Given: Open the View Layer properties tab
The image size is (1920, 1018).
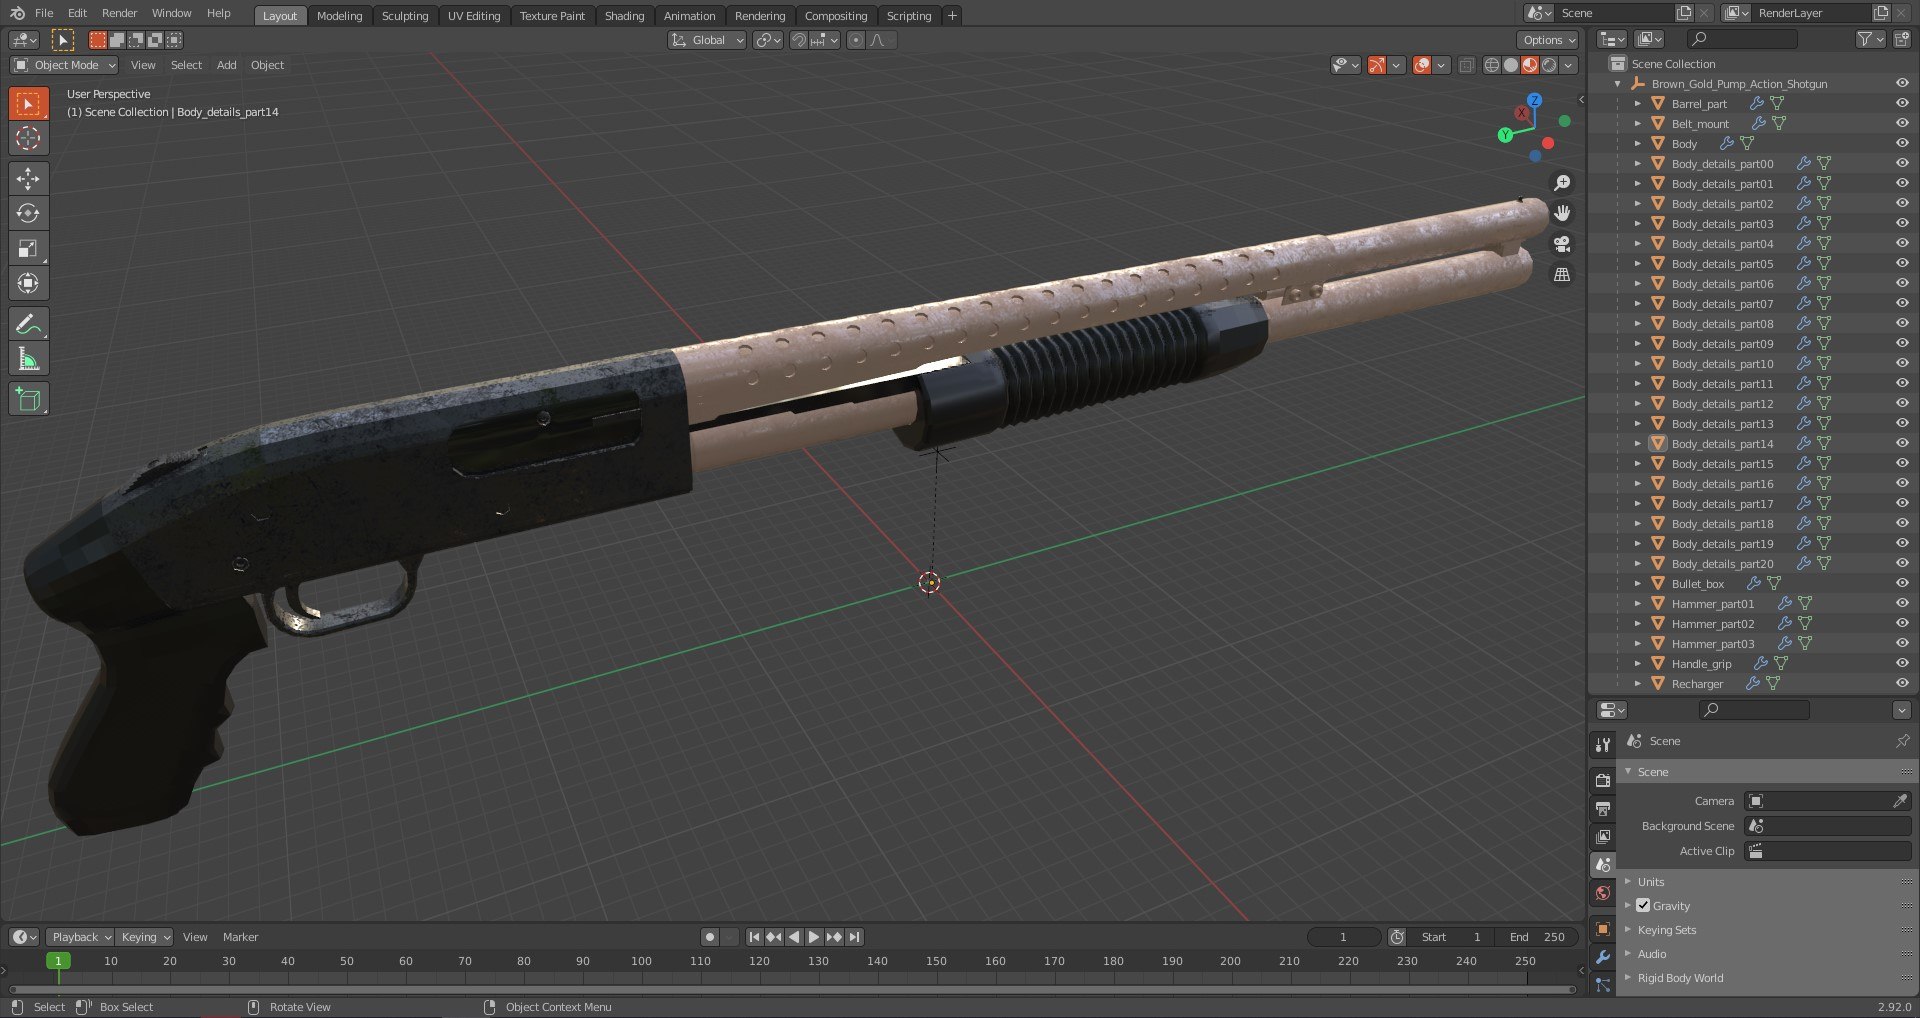Looking at the screenshot, I should pos(1603,836).
